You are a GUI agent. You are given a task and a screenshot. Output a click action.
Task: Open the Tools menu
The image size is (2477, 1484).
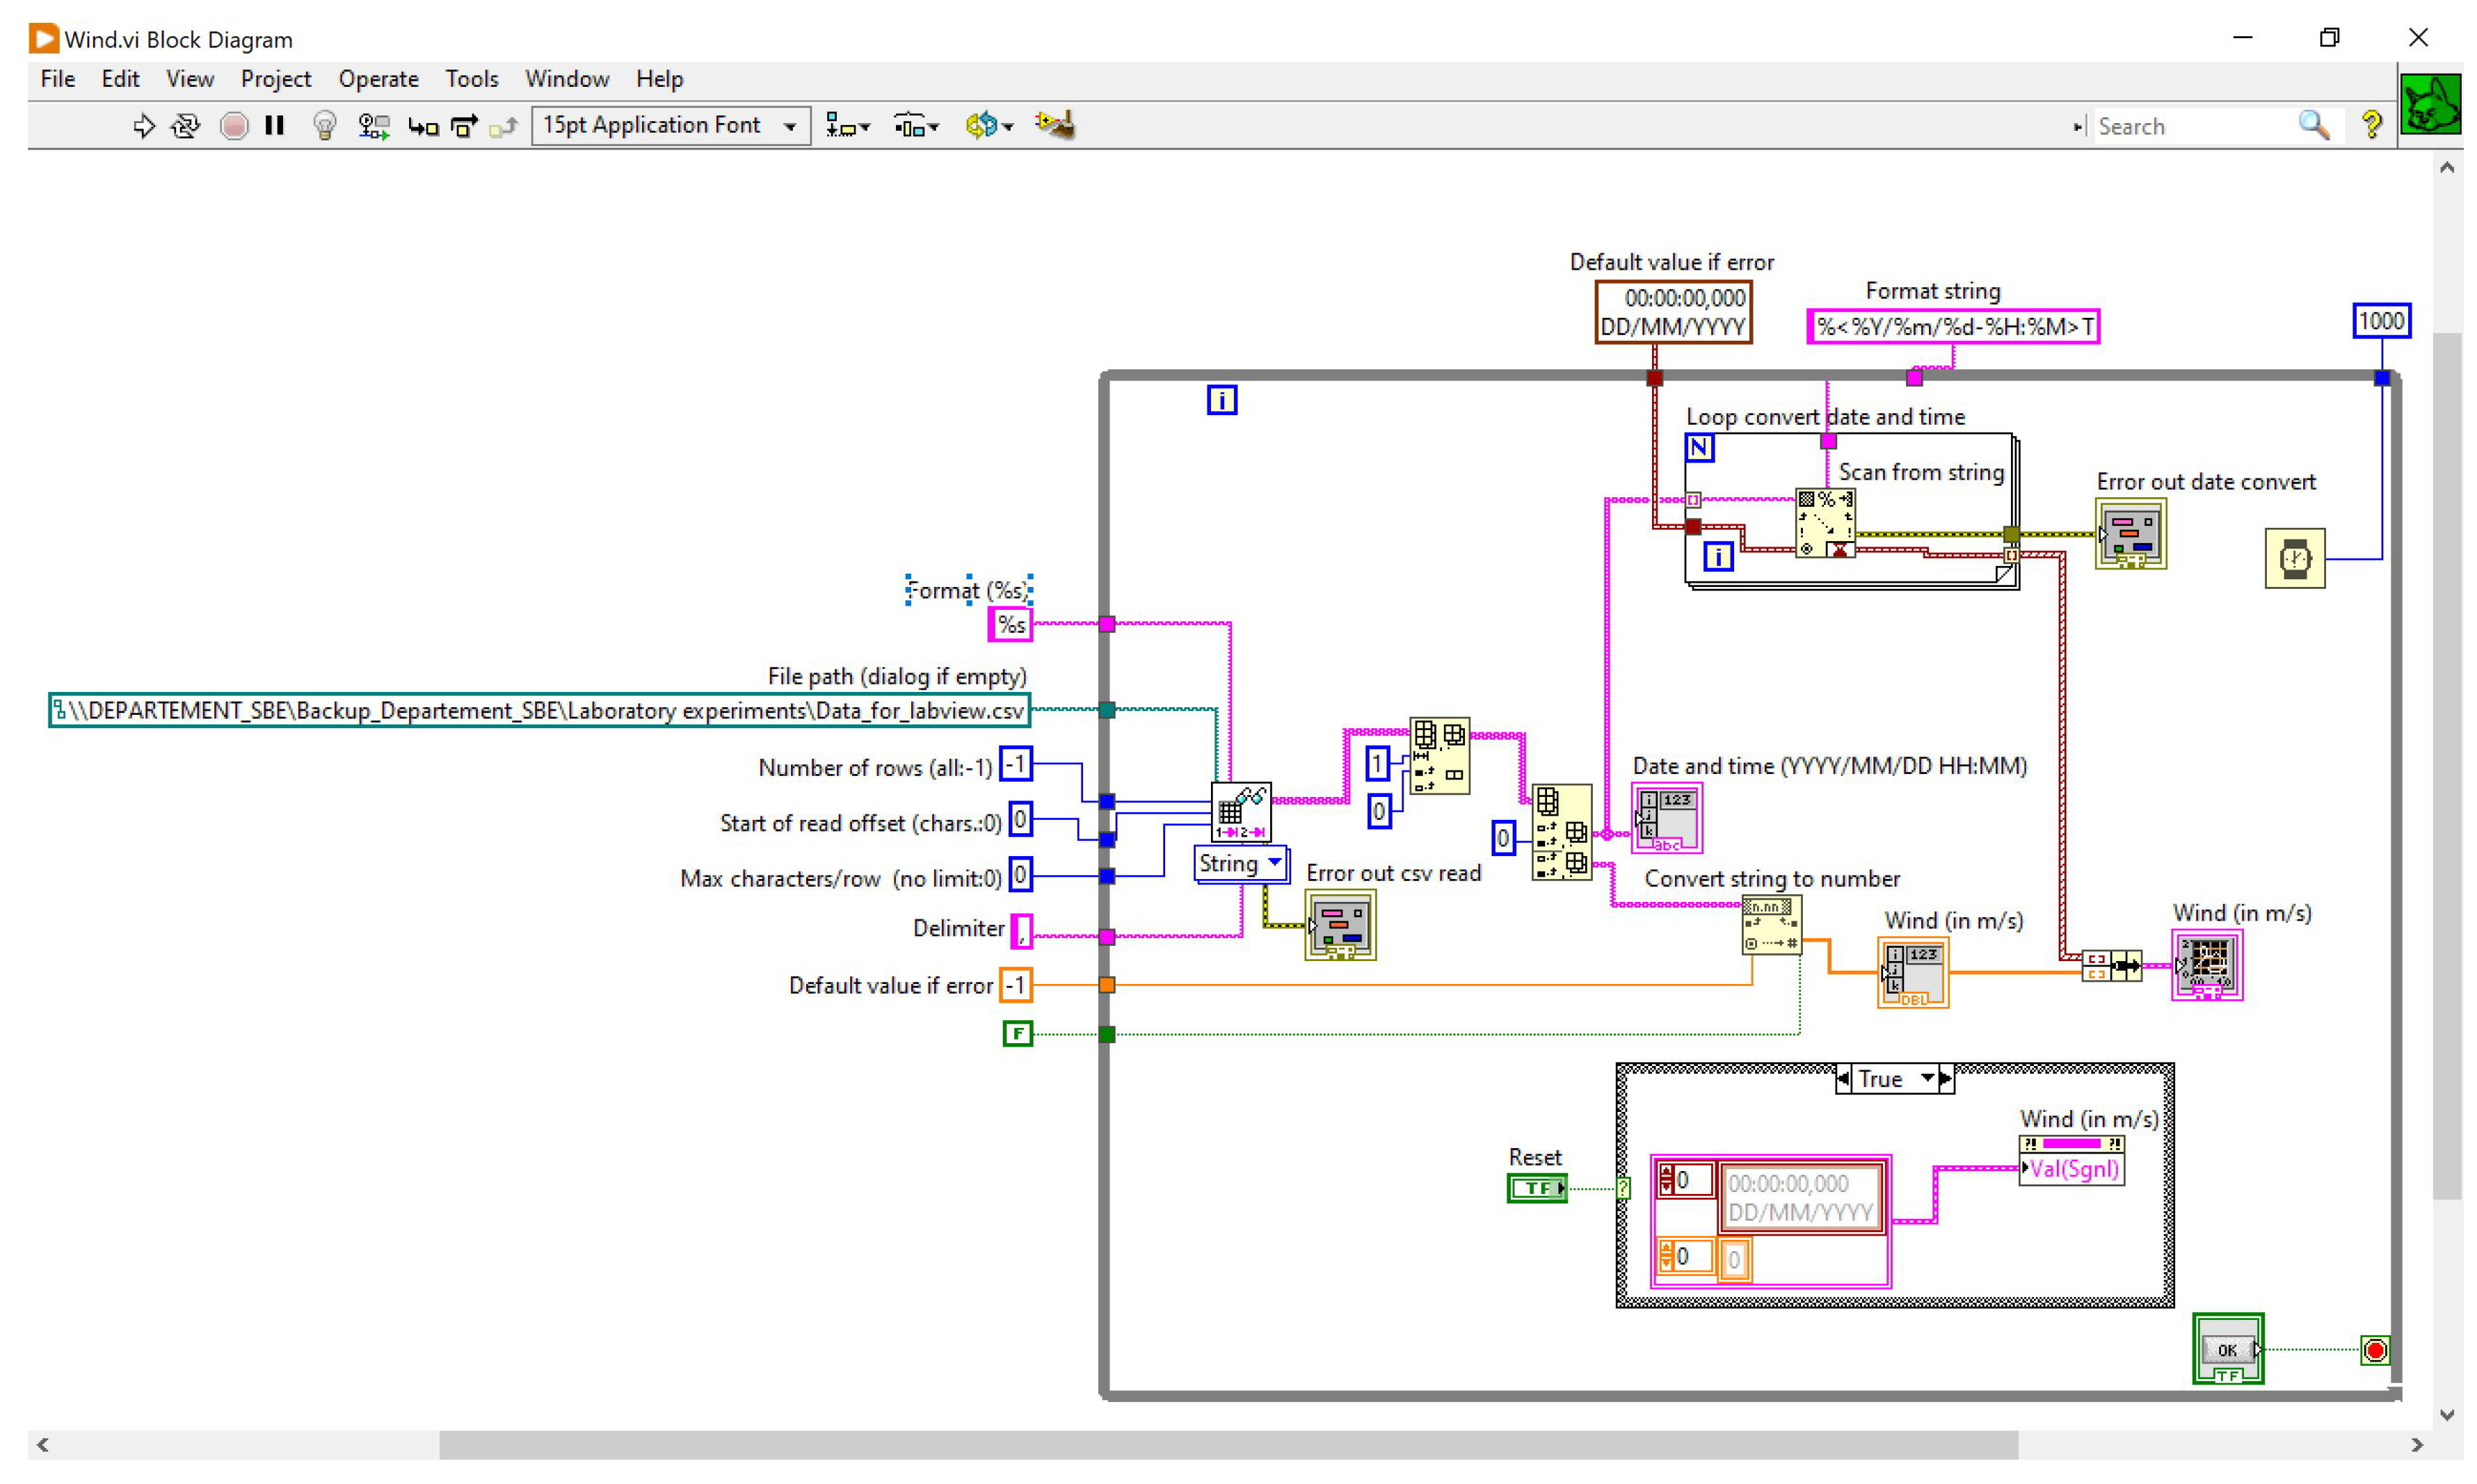pyautogui.click(x=471, y=79)
